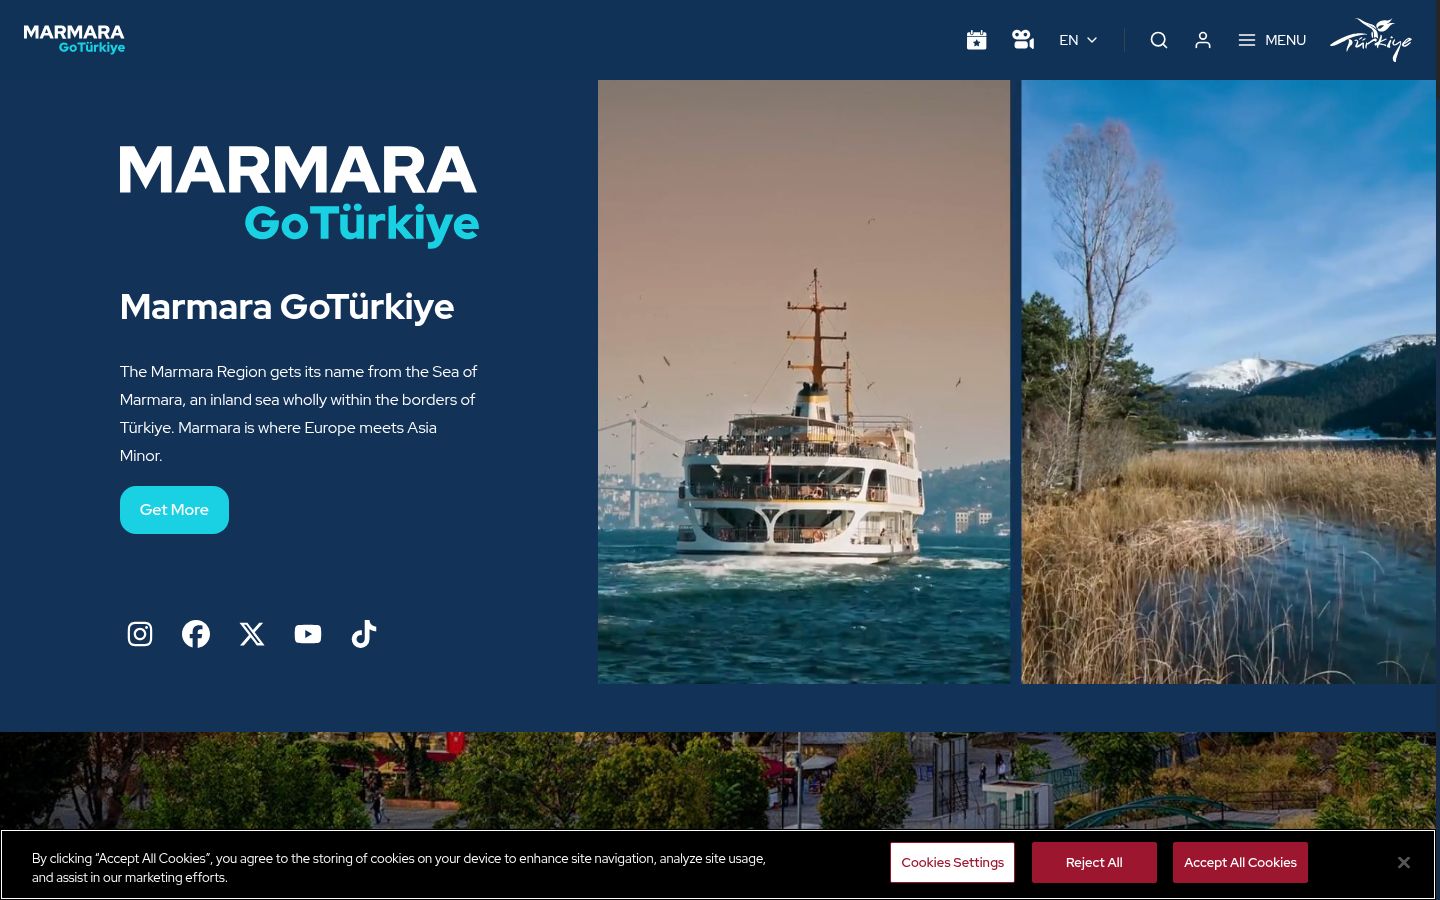Screen dimensions: 1440x900
Task: Open the events calendar icon
Action: click(x=977, y=40)
